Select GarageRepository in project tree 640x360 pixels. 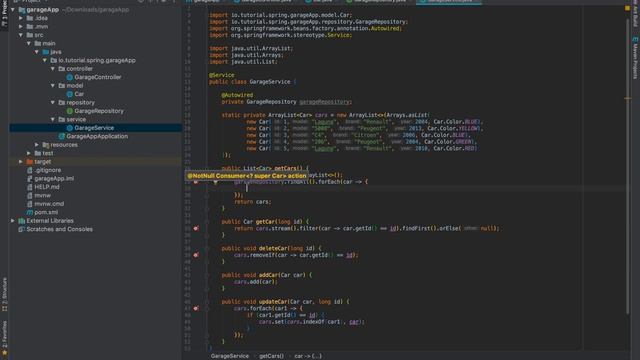click(x=99, y=111)
